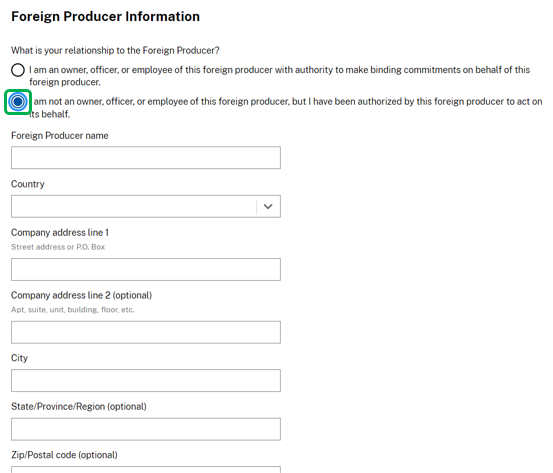Viewport: 553px width, 473px height.
Task: Select the owner, officer, or employee radio button
Action: point(18,70)
